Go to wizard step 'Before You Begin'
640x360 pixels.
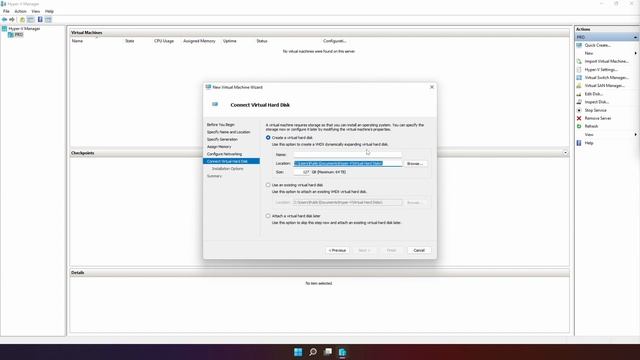coord(221,124)
